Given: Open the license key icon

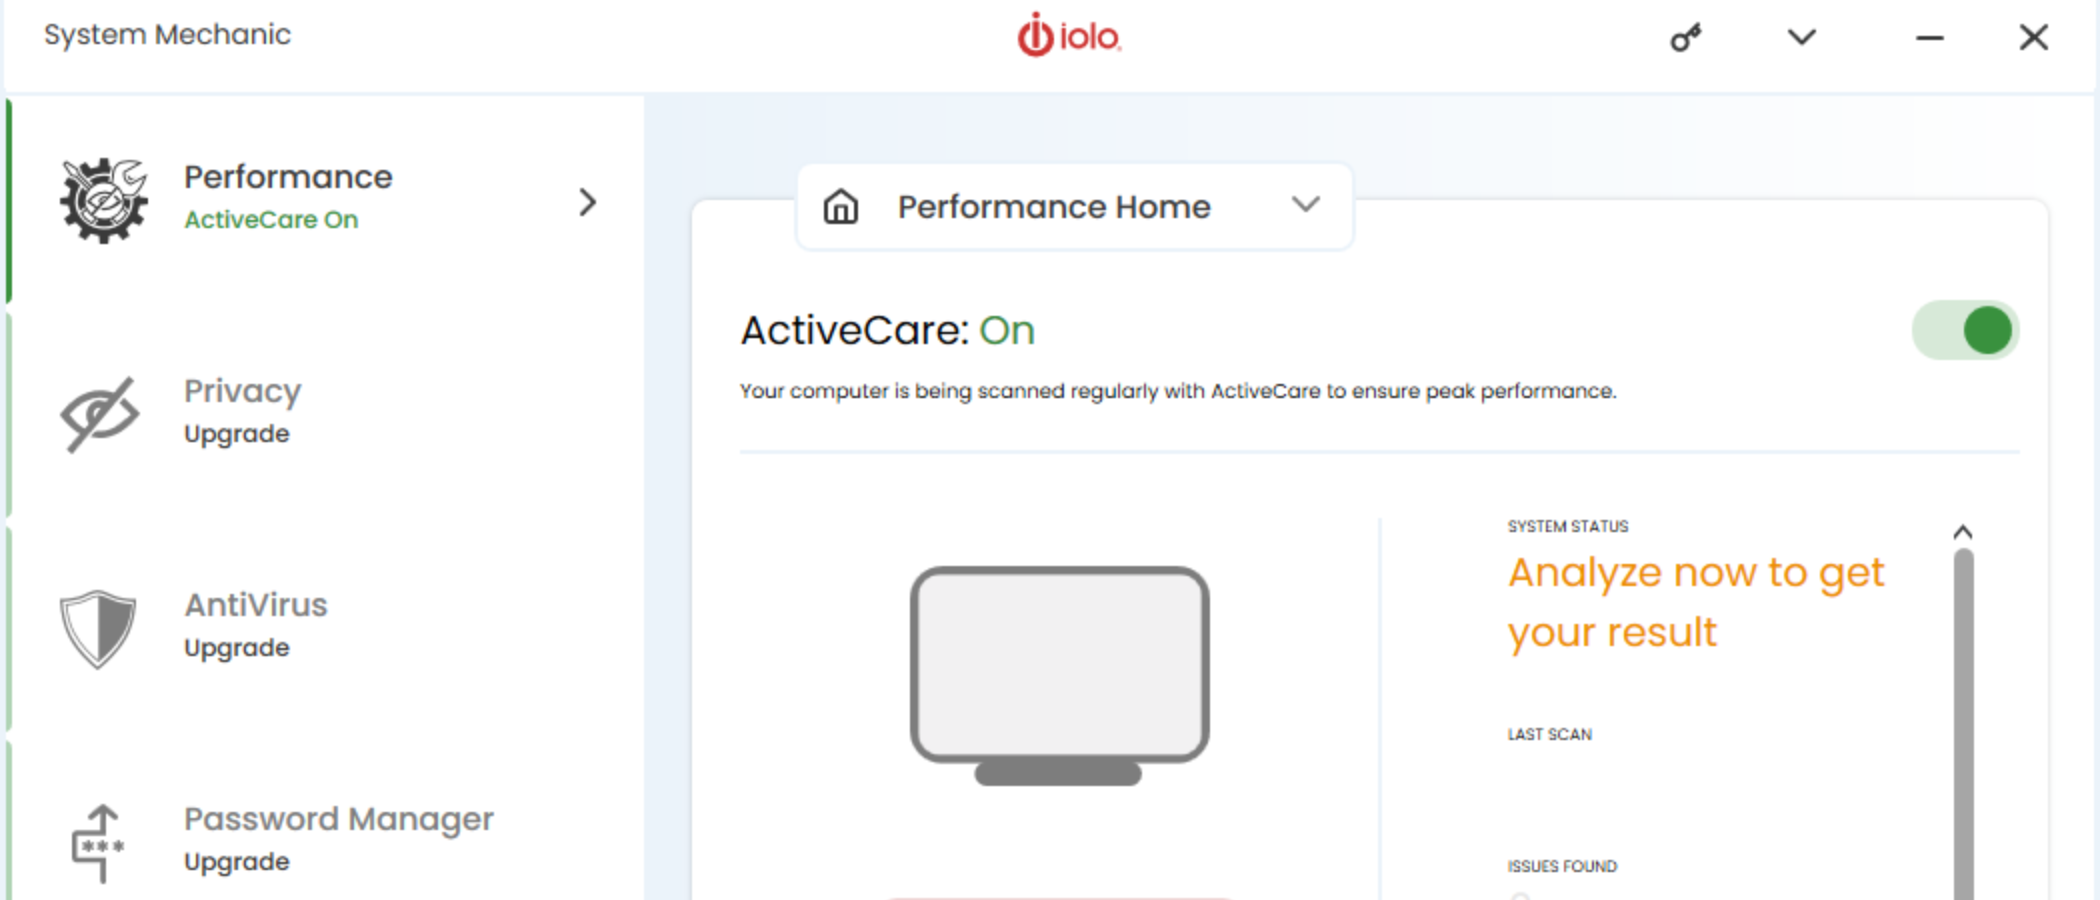Looking at the screenshot, I should [x=1686, y=38].
